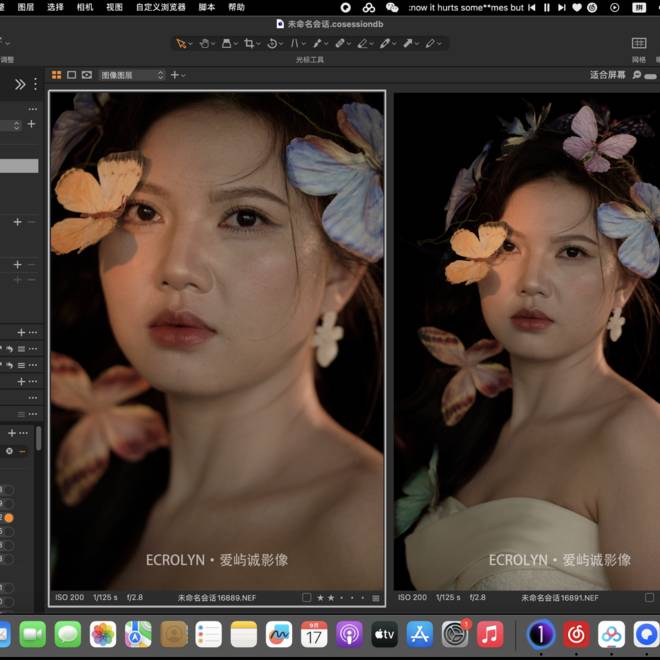660x660 pixels.
Task: Select the rotate tool
Action: click(272, 43)
